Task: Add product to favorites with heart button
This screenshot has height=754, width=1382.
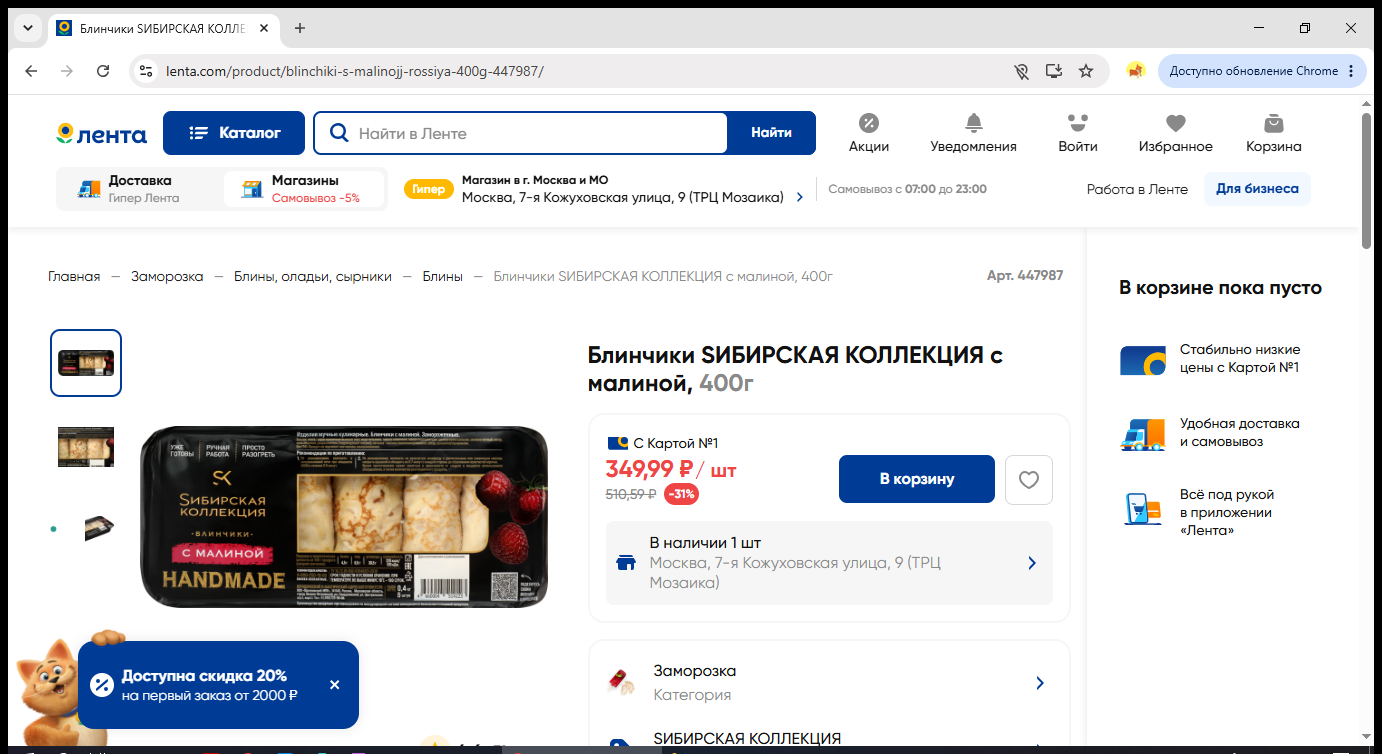Action: coord(1029,480)
